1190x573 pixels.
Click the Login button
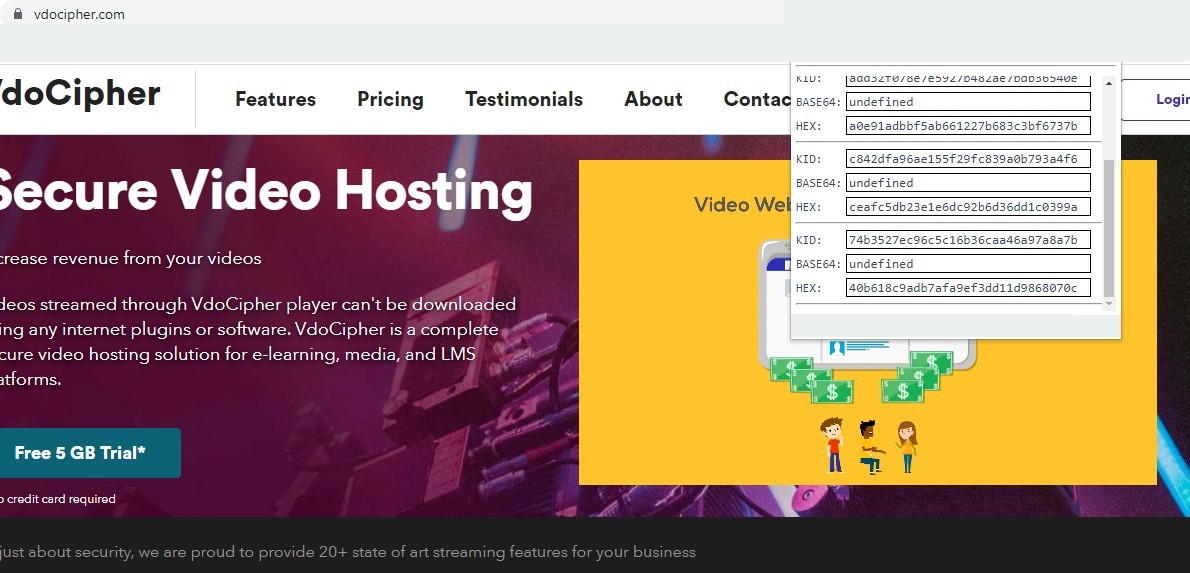(x=1156, y=99)
